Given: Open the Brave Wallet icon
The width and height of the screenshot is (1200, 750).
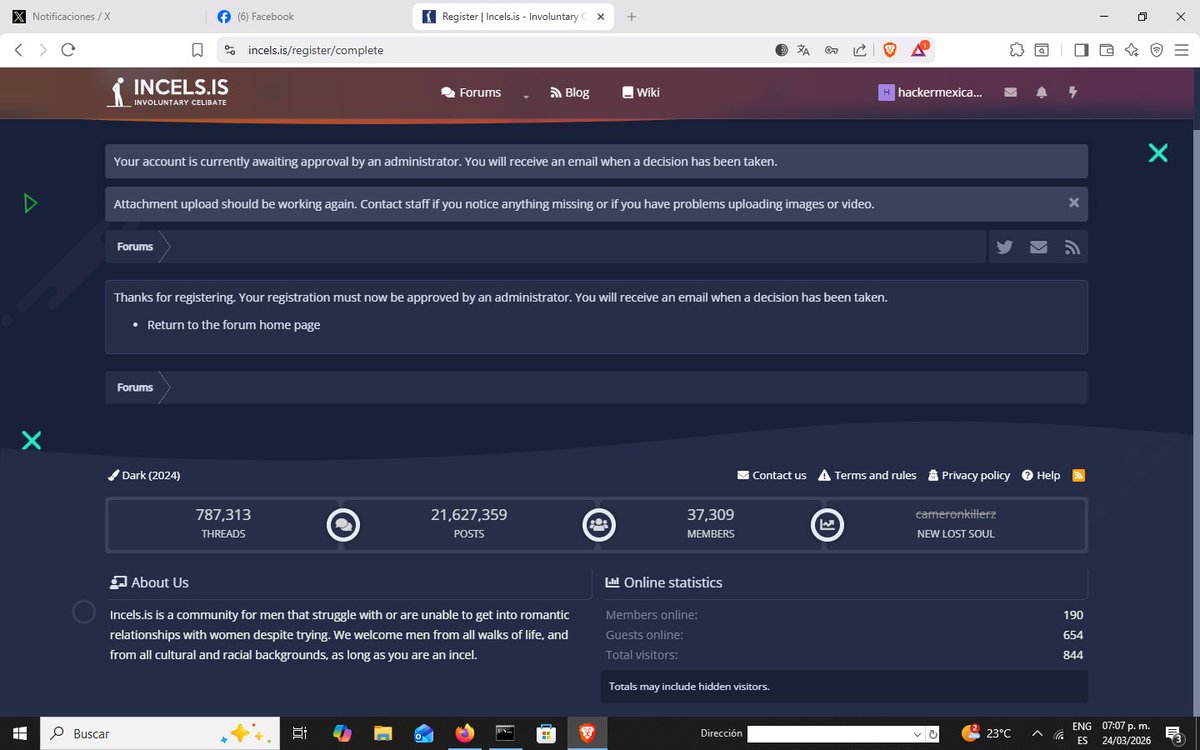Looking at the screenshot, I should tap(1106, 50).
